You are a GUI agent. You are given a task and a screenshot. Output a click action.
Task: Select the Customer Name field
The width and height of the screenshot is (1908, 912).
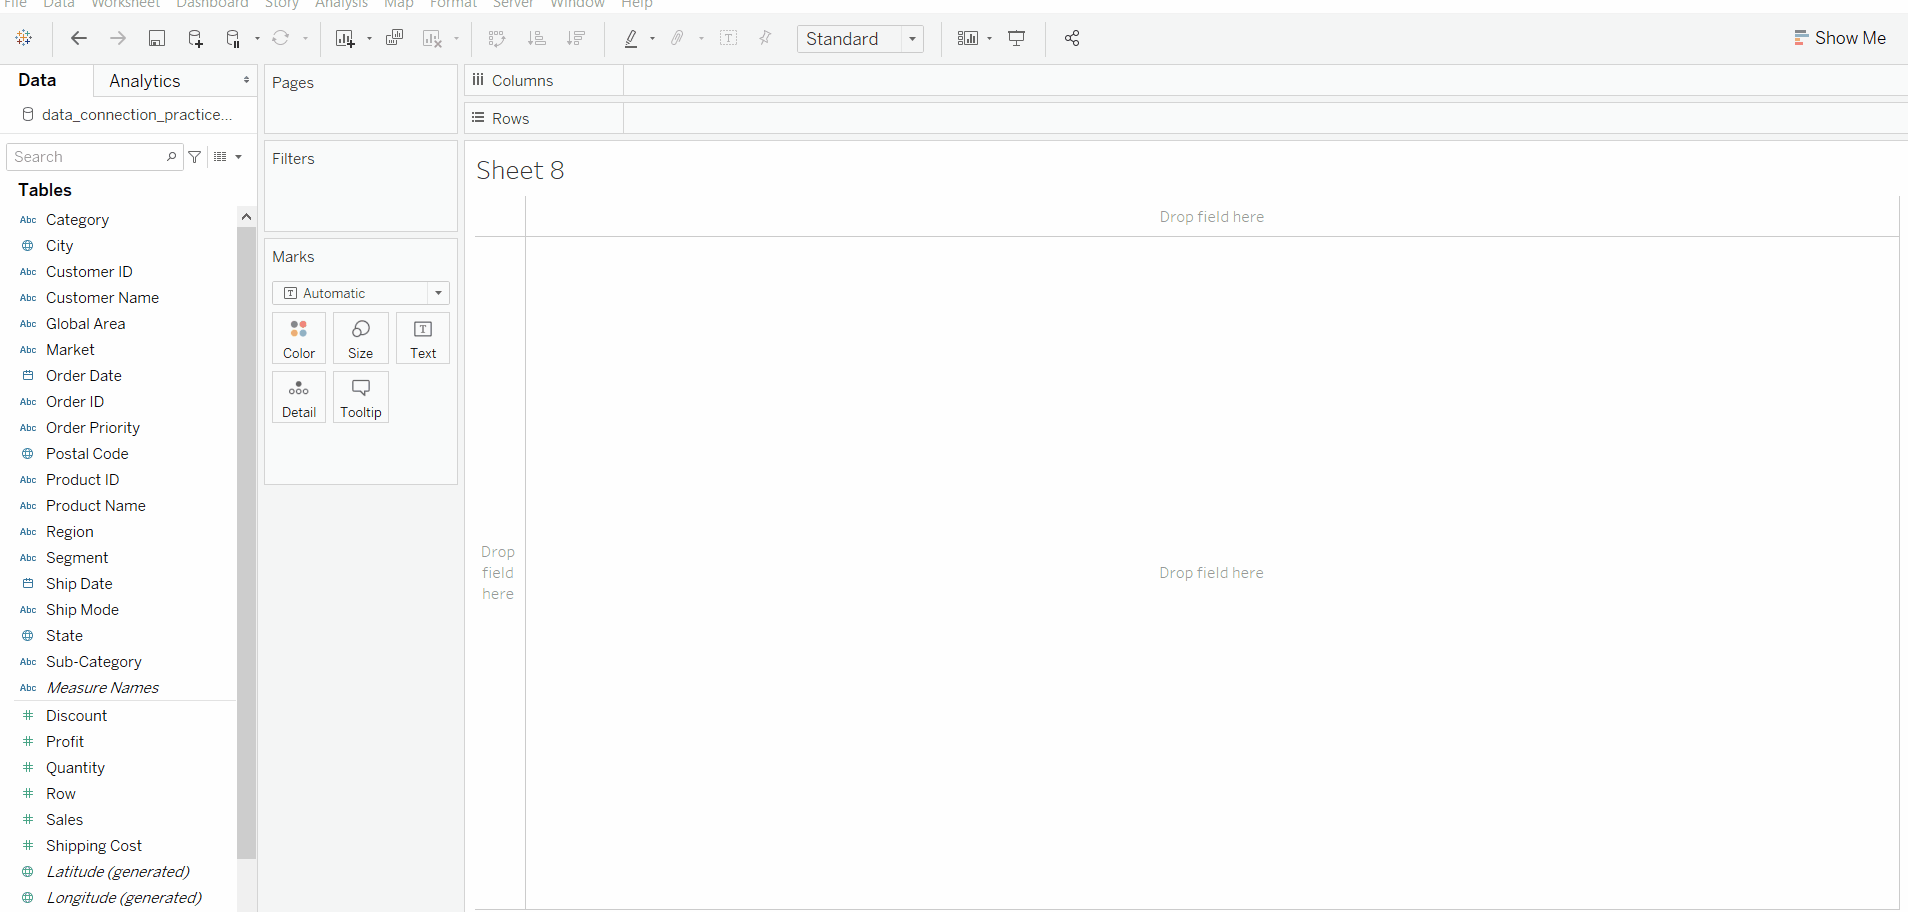point(102,298)
